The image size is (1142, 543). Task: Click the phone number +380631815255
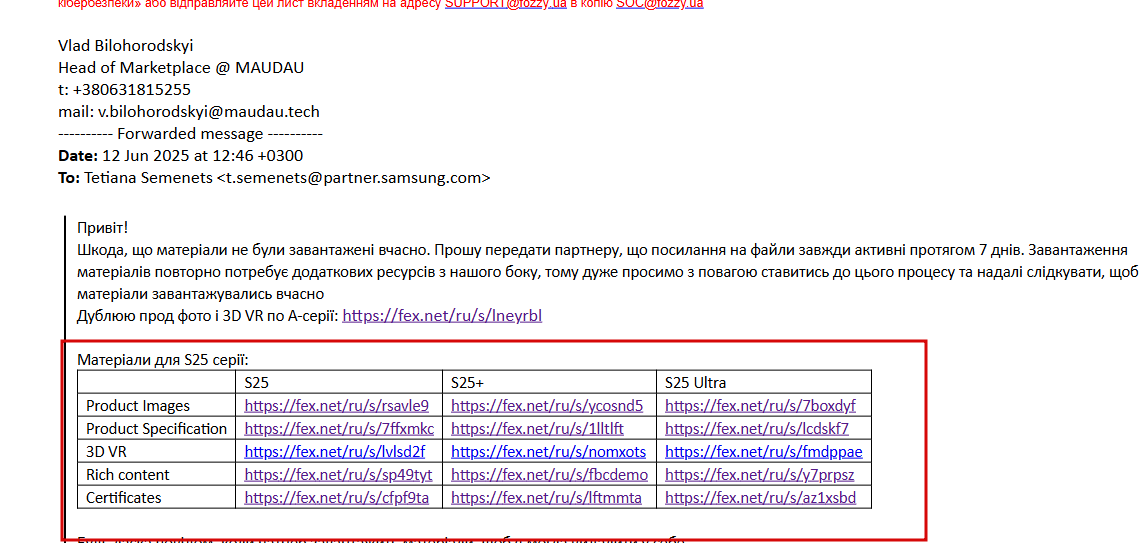pos(132,90)
